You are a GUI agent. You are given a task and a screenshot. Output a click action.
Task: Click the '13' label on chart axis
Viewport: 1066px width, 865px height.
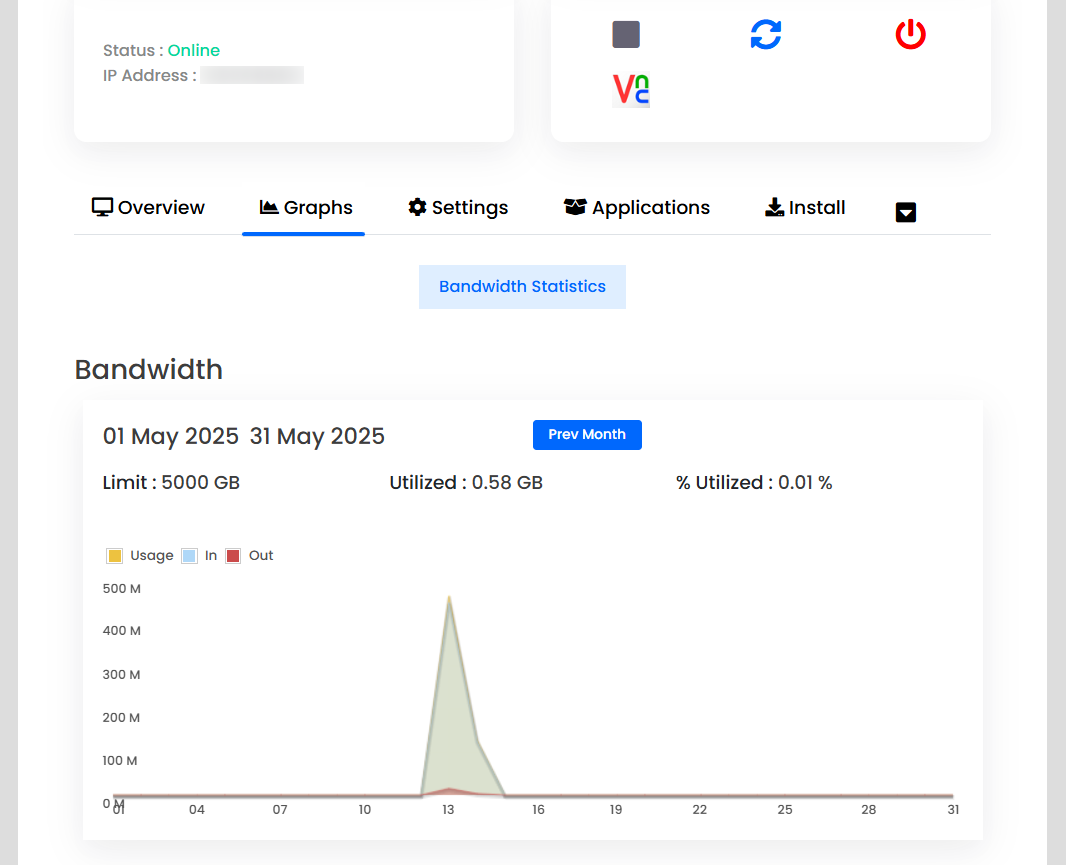click(448, 810)
